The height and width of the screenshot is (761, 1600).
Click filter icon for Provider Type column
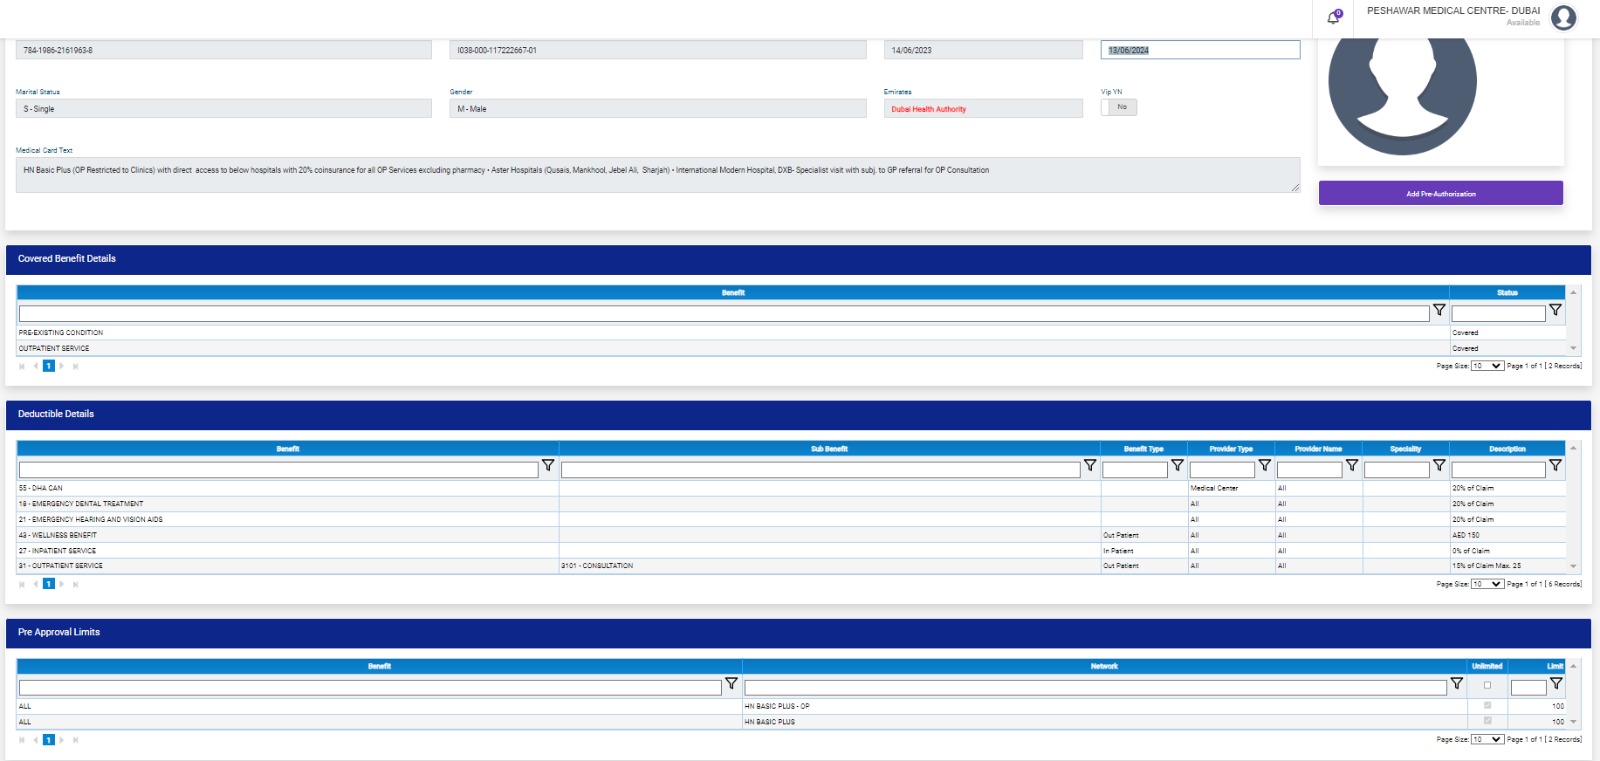(x=1264, y=466)
